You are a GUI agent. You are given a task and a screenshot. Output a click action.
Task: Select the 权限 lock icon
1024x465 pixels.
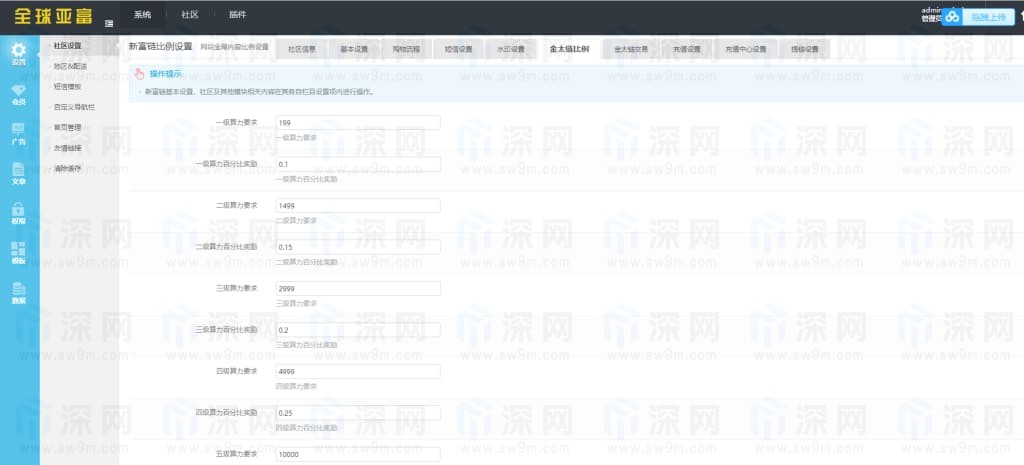click(19, 212)
